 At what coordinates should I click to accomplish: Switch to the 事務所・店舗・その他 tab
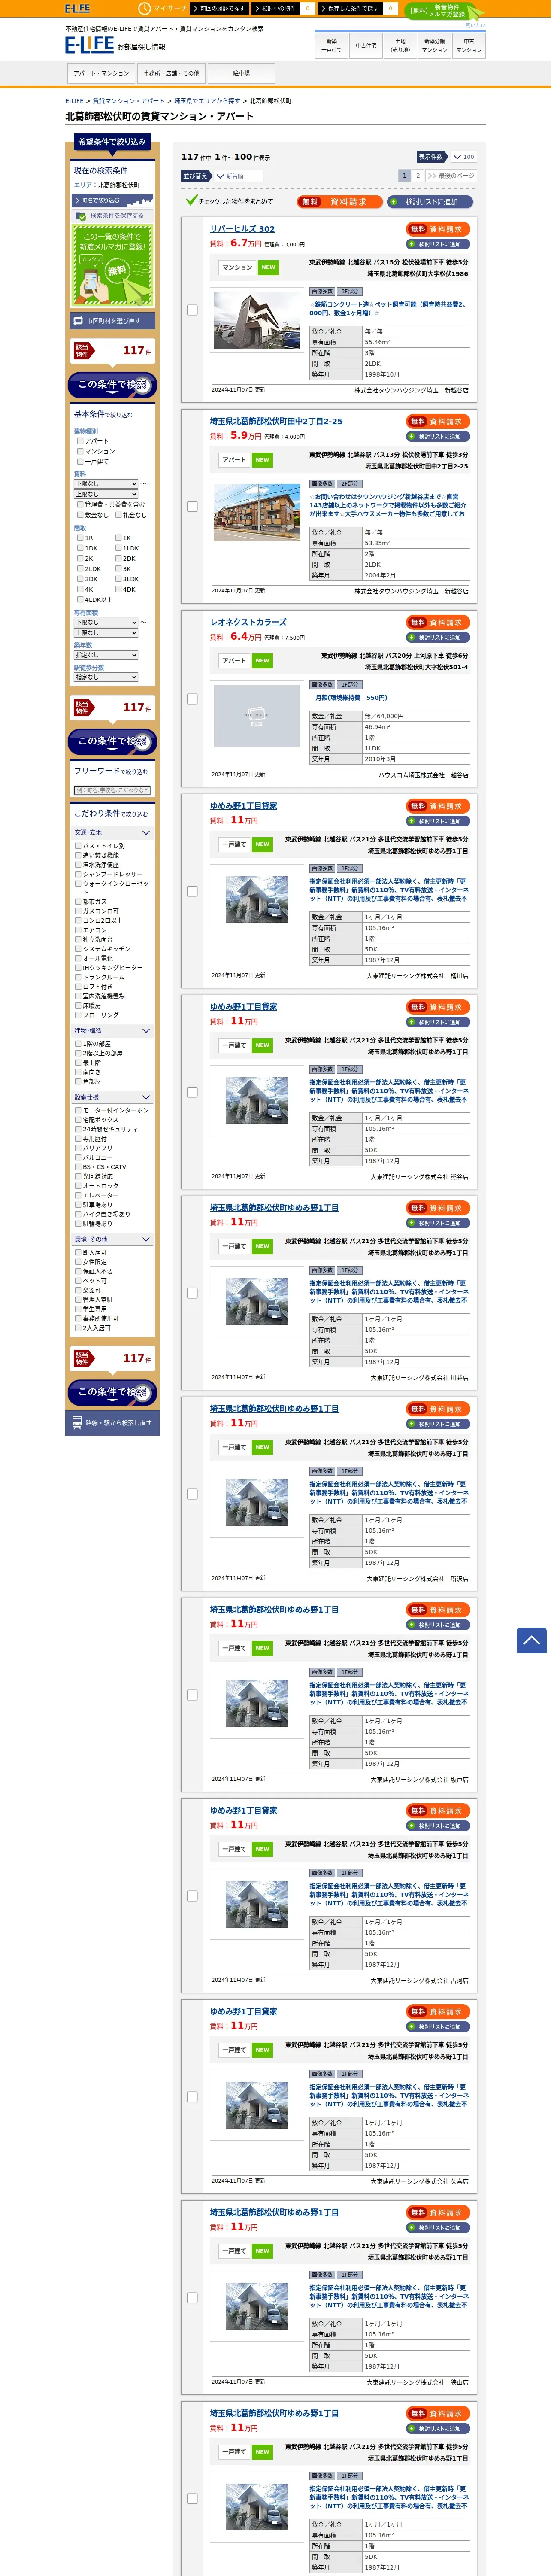(171, 73)
